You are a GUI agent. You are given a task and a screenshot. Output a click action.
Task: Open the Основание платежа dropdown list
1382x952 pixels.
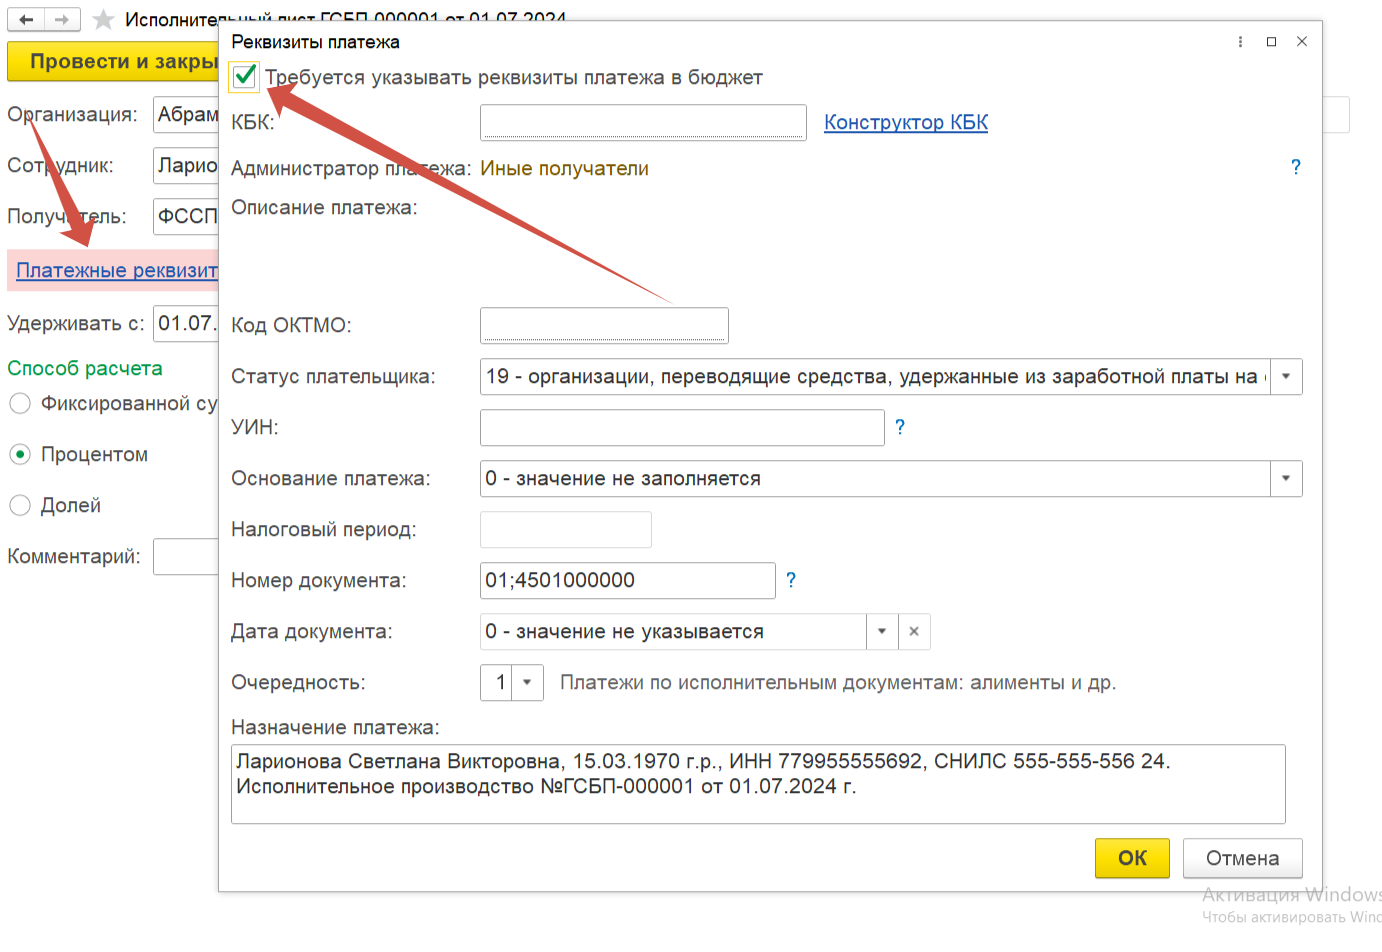tap(1286, 479)
